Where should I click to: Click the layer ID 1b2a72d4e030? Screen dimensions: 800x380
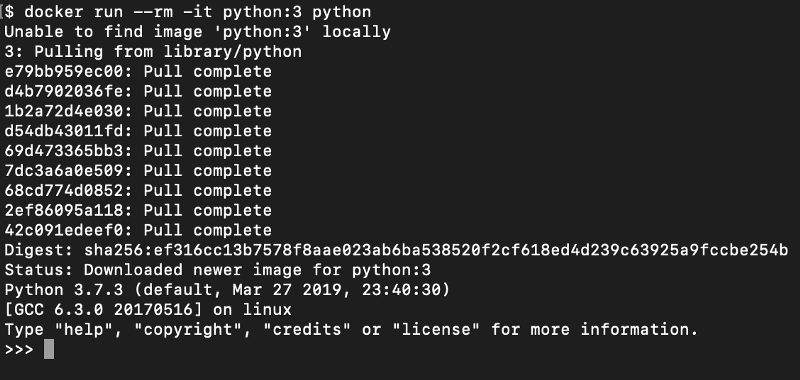[64, 111]
